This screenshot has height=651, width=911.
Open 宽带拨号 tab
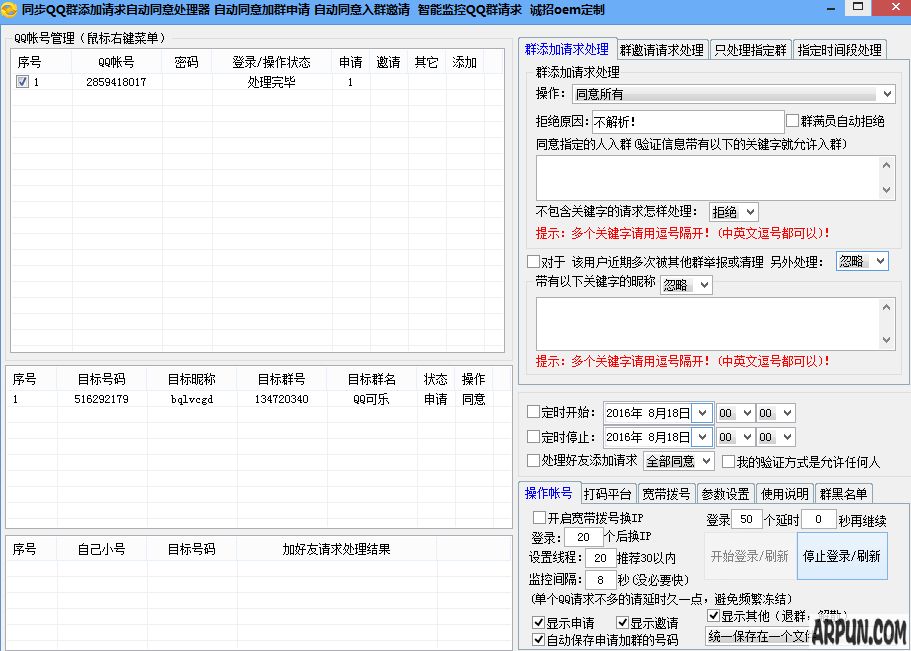pyautogui.click(x=666, y=494)
